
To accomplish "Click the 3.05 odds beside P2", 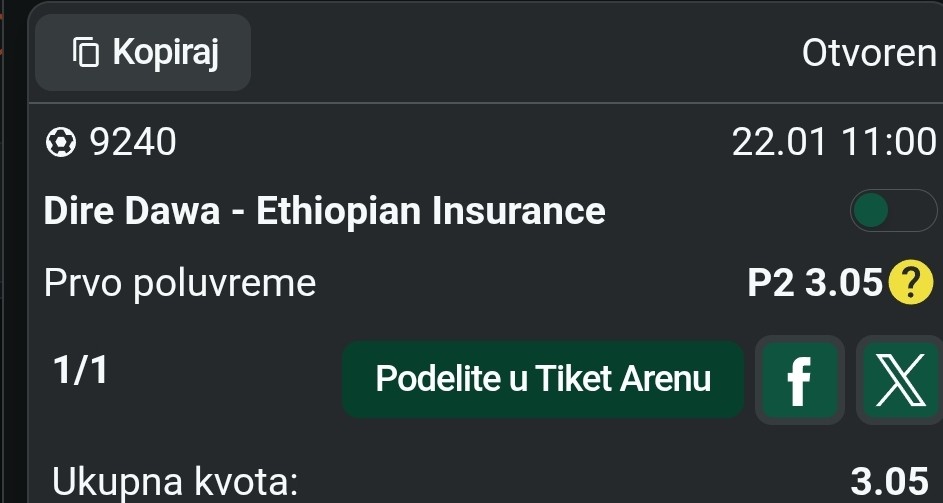I will pyautogui.click(x=844, y=285).
